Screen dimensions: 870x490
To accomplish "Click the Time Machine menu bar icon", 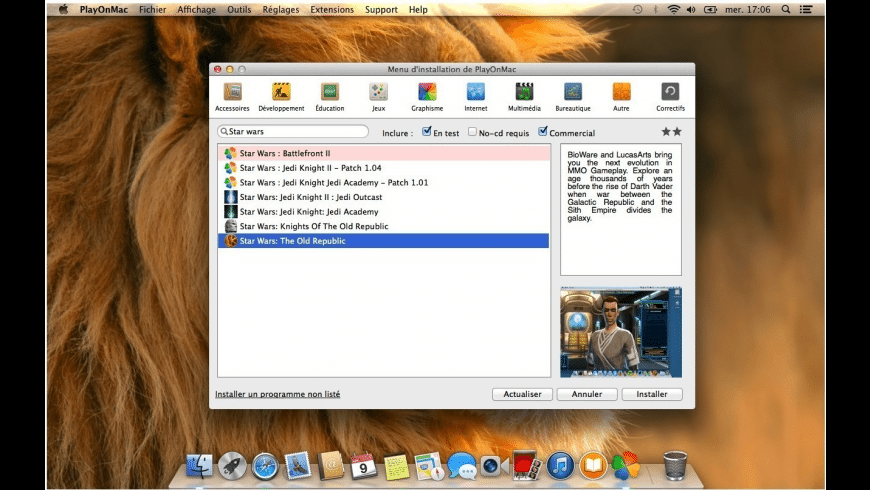I will (x=638, y=9).
